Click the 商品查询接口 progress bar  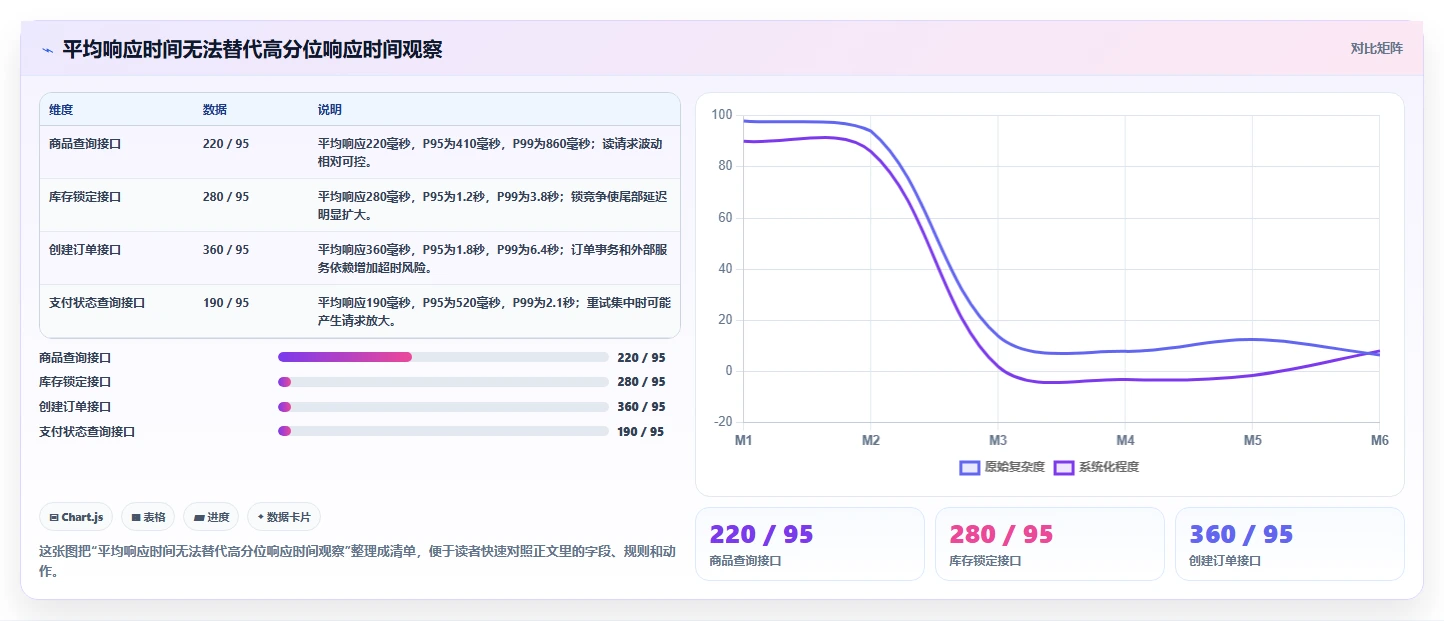point(443,357)
